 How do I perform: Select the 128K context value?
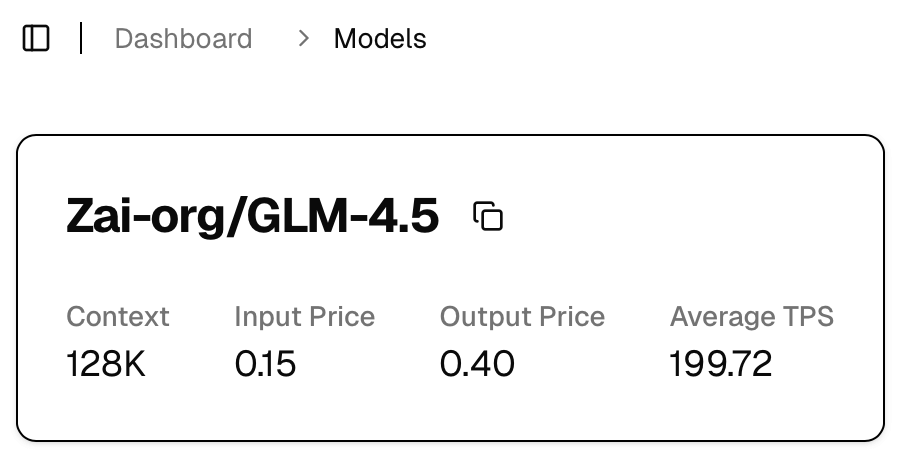coord(106,364)
